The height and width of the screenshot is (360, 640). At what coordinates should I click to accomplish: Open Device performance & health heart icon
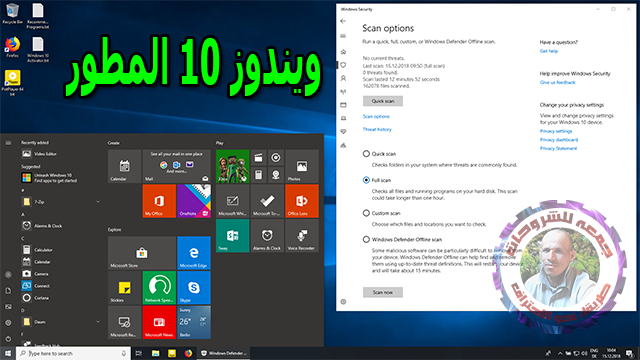click(343, 131)
